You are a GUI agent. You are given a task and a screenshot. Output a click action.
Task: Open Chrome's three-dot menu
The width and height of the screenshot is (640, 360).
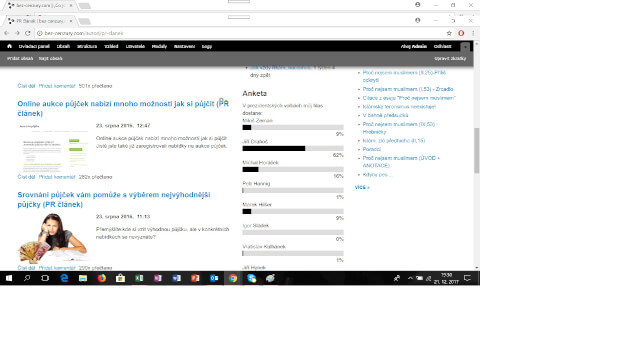point(473,33)
